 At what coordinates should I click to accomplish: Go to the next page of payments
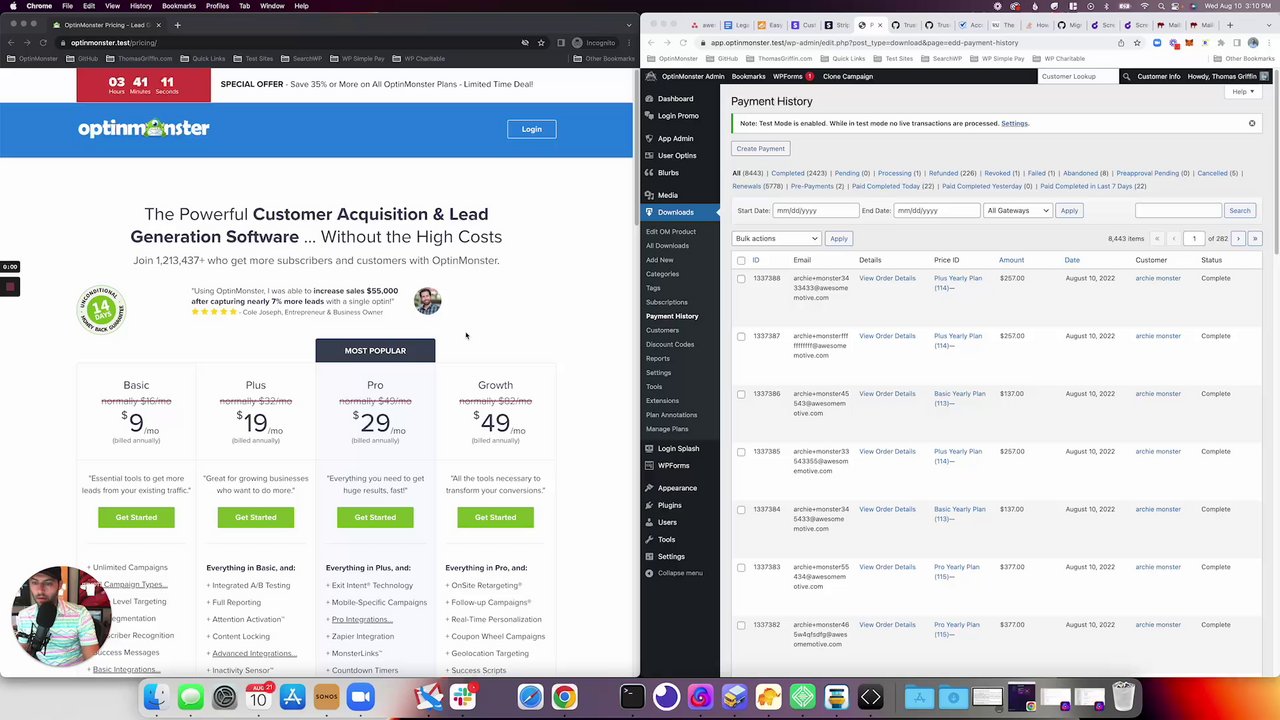coord(1238,238)
